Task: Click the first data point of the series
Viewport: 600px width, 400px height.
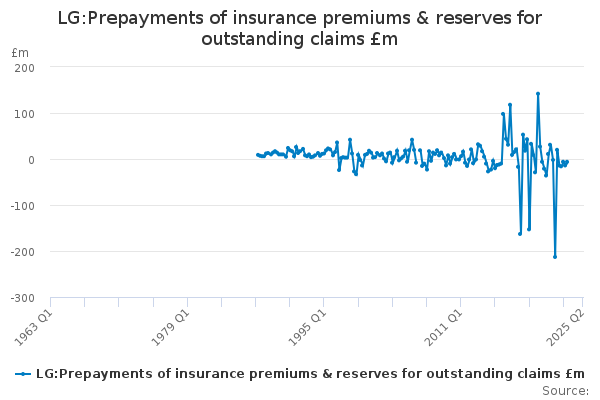Action: coord(257,155)
